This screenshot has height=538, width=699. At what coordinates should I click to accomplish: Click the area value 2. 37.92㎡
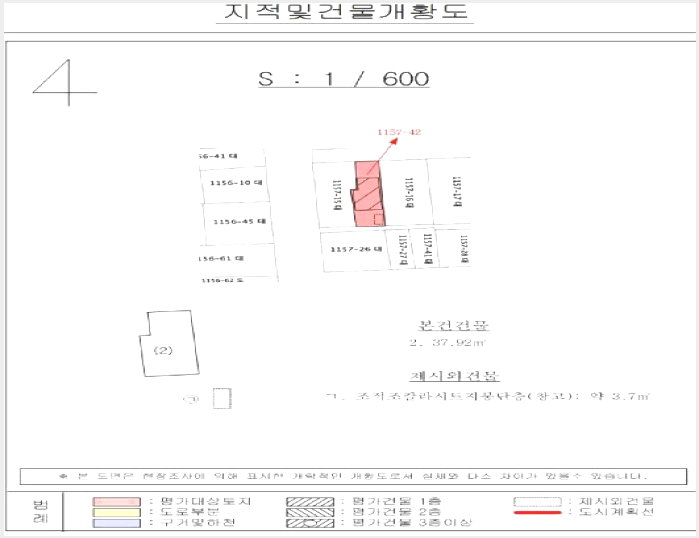point(447,343)
